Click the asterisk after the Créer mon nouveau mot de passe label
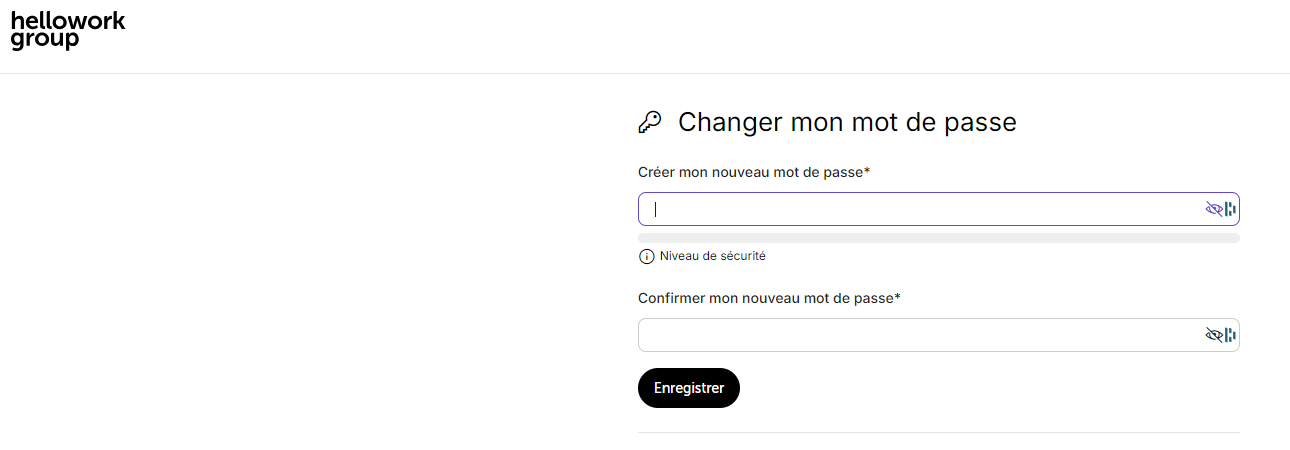This screenshot has height=450, width=1290. (867, 171)
